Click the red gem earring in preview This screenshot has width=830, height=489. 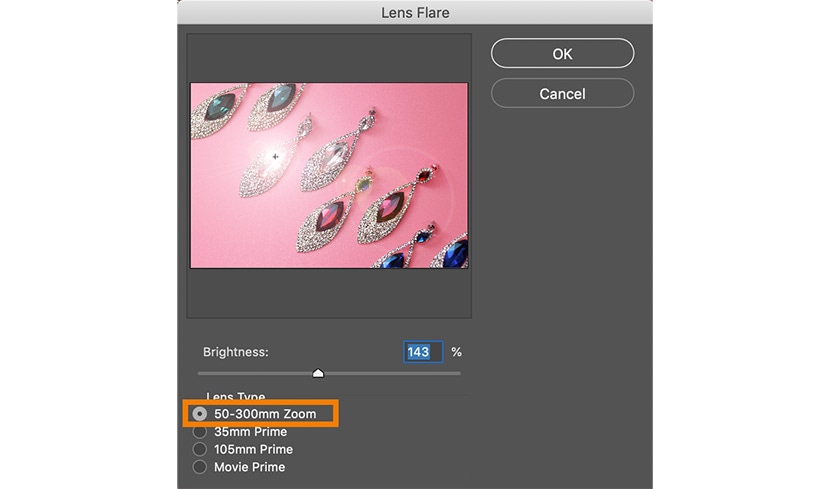[x=329, y=215]
